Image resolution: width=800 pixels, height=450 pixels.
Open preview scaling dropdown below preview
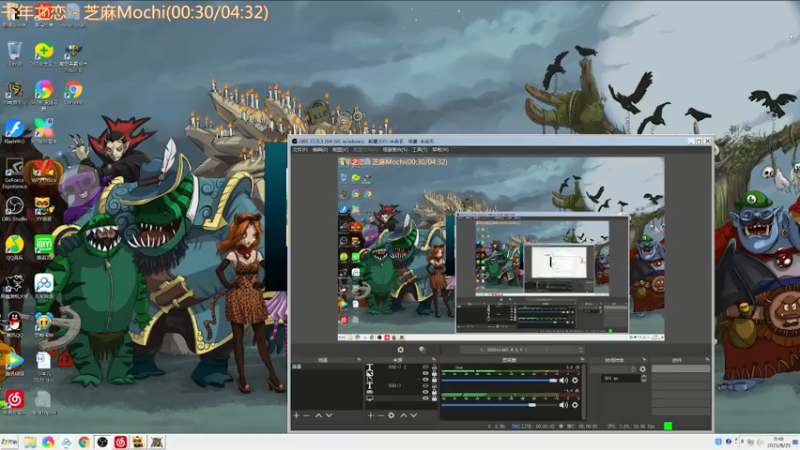coord(521,349)
